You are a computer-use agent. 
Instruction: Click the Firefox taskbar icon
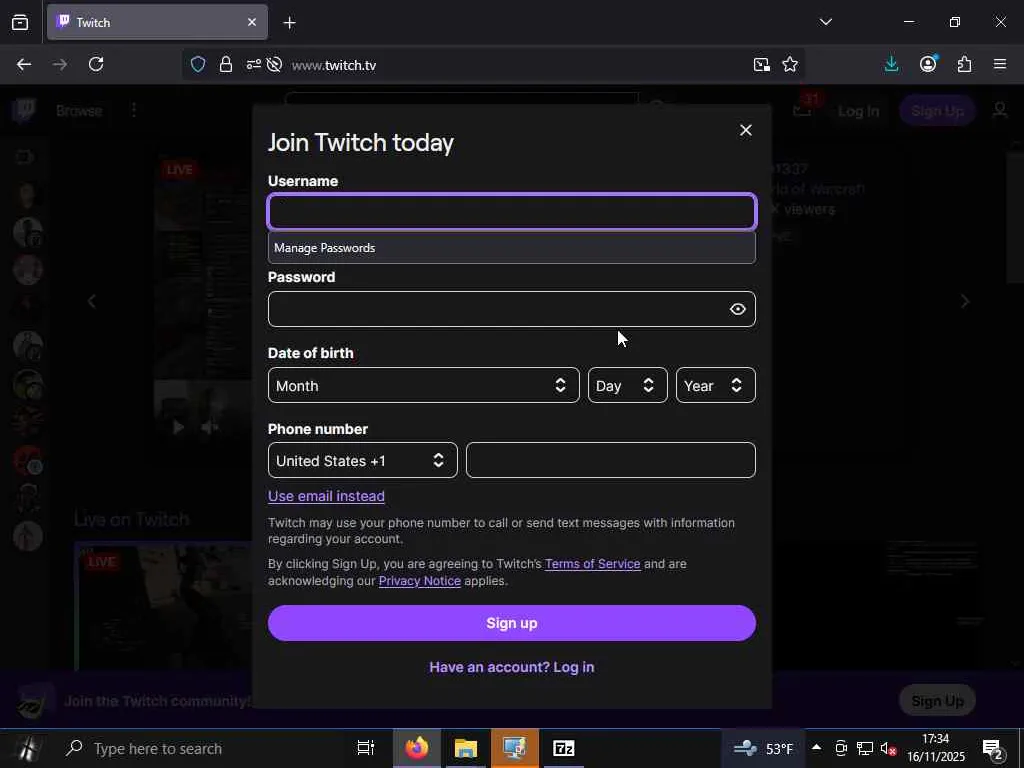(x=417, y=748)
